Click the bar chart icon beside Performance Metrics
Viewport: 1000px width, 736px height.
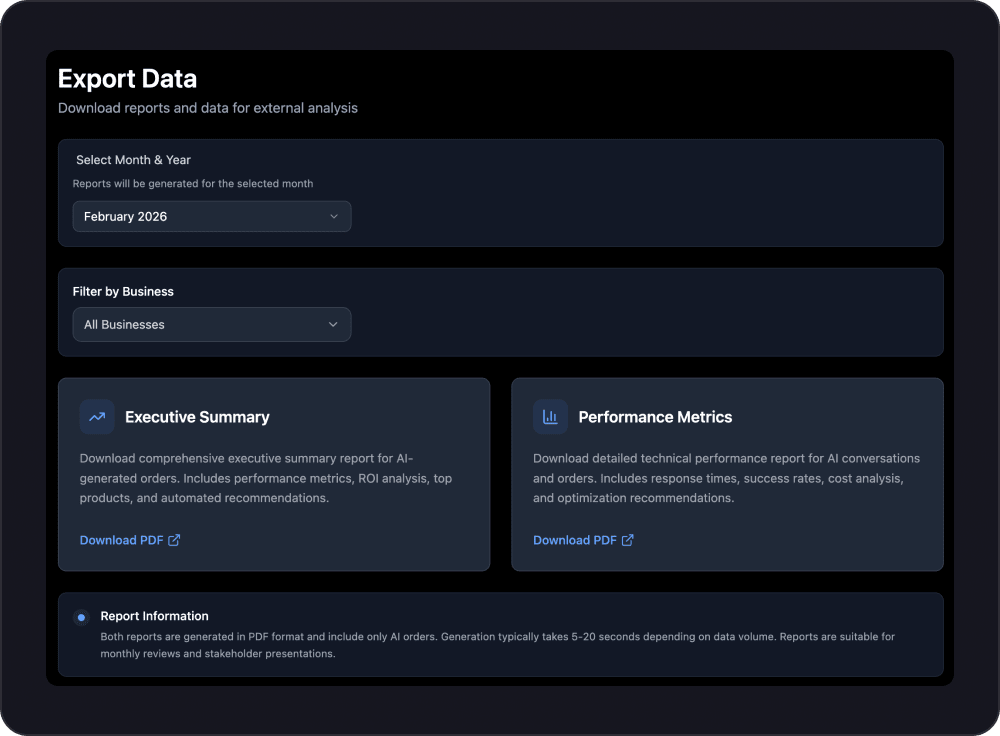[x=550, y=417]
